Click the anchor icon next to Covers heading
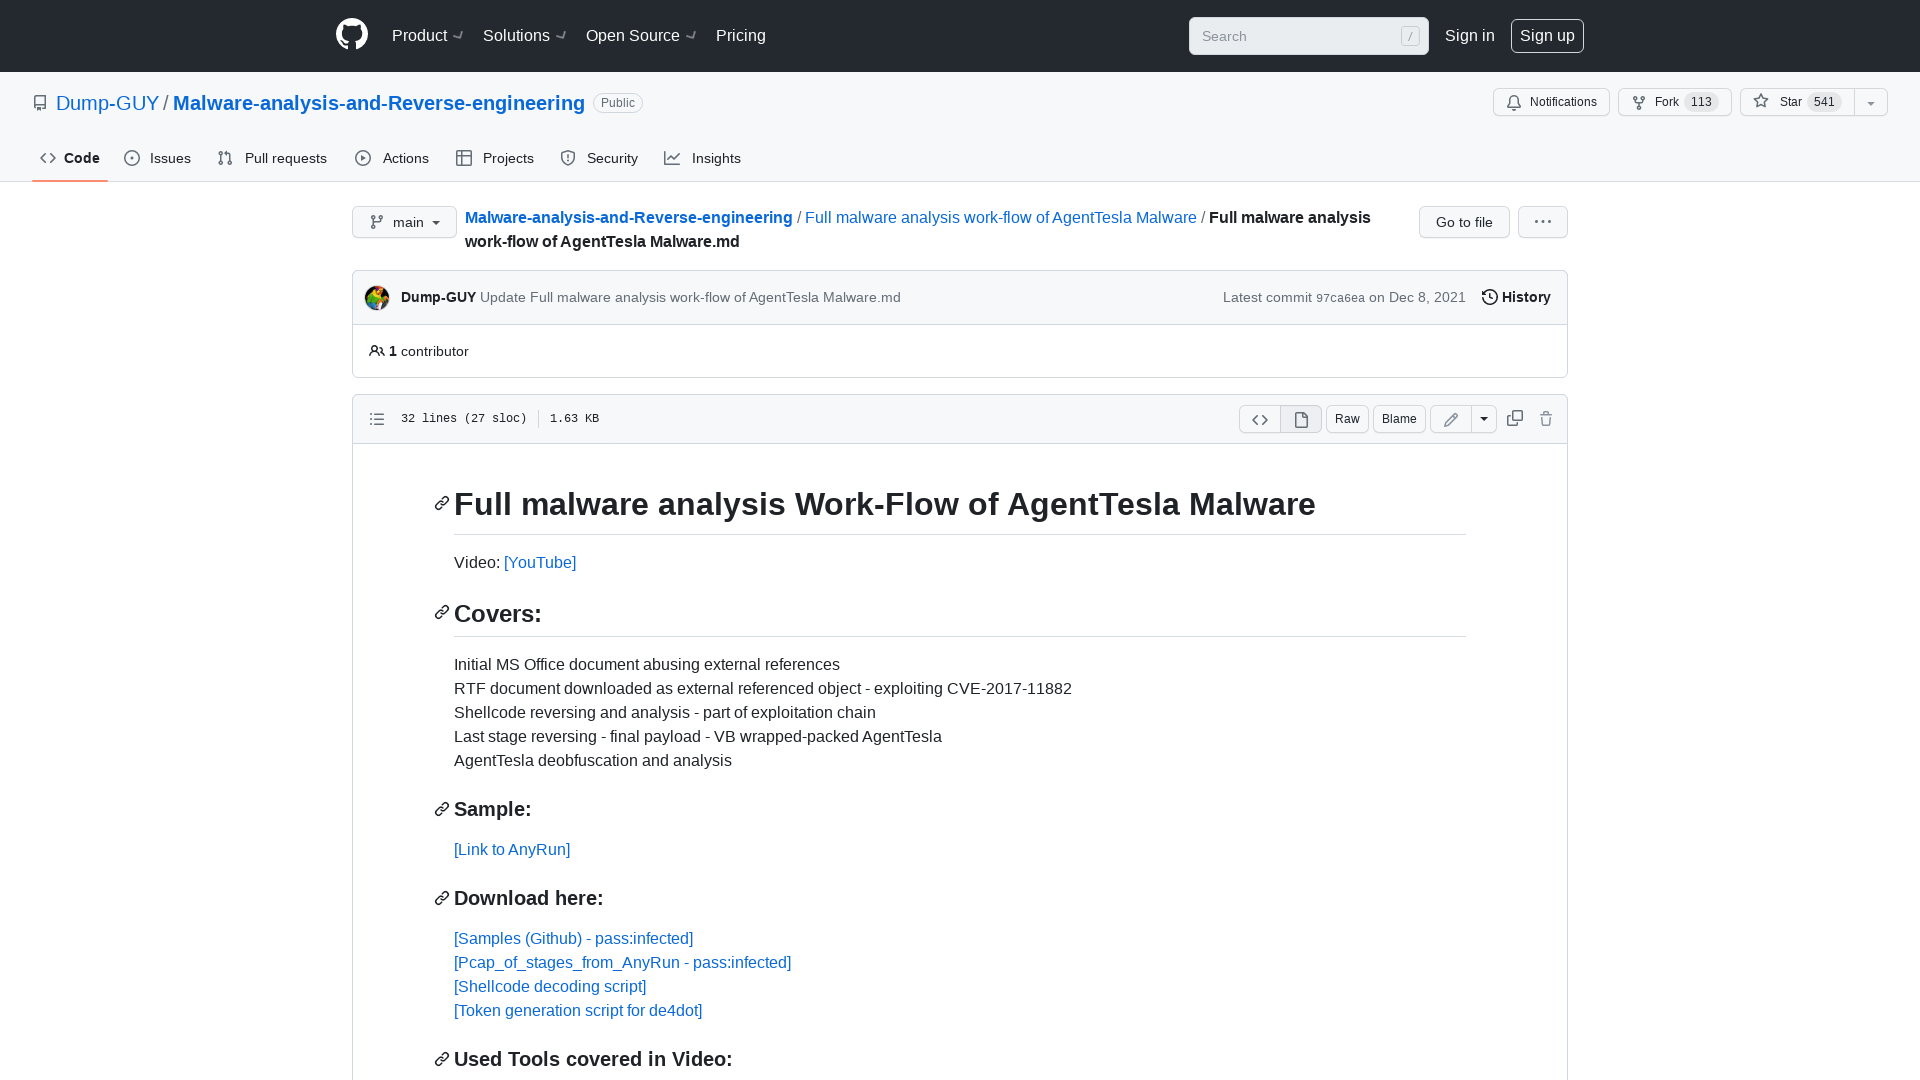 coord(442,612)
